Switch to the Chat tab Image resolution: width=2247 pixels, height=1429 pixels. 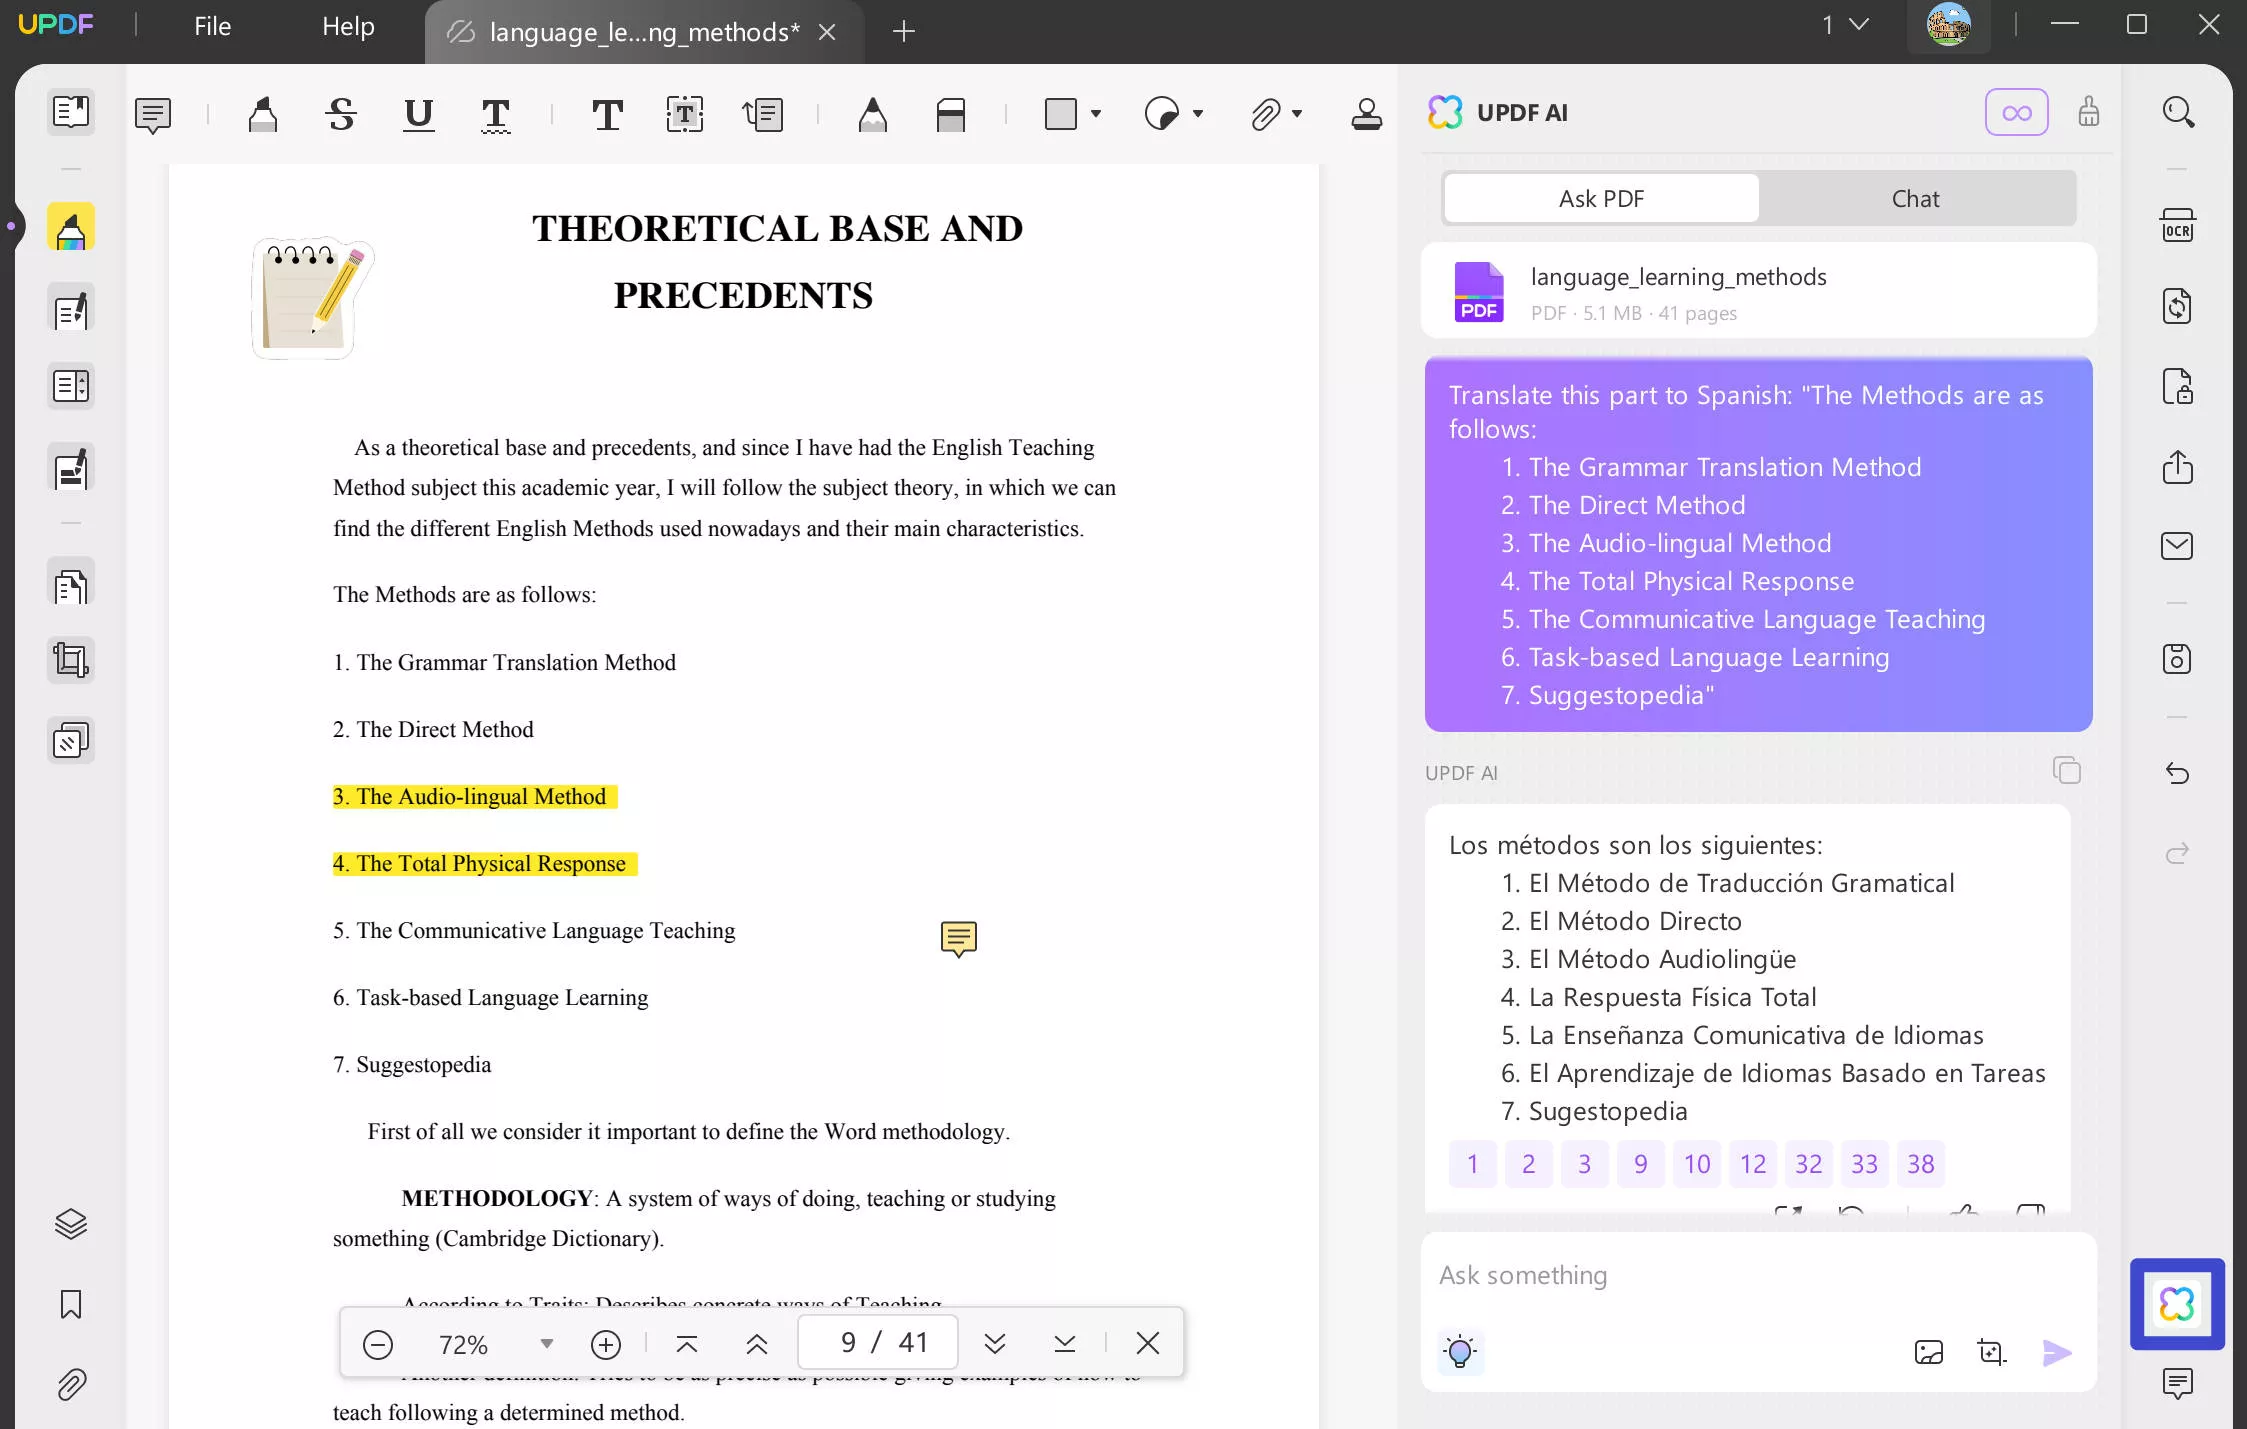coord(1915,198)
